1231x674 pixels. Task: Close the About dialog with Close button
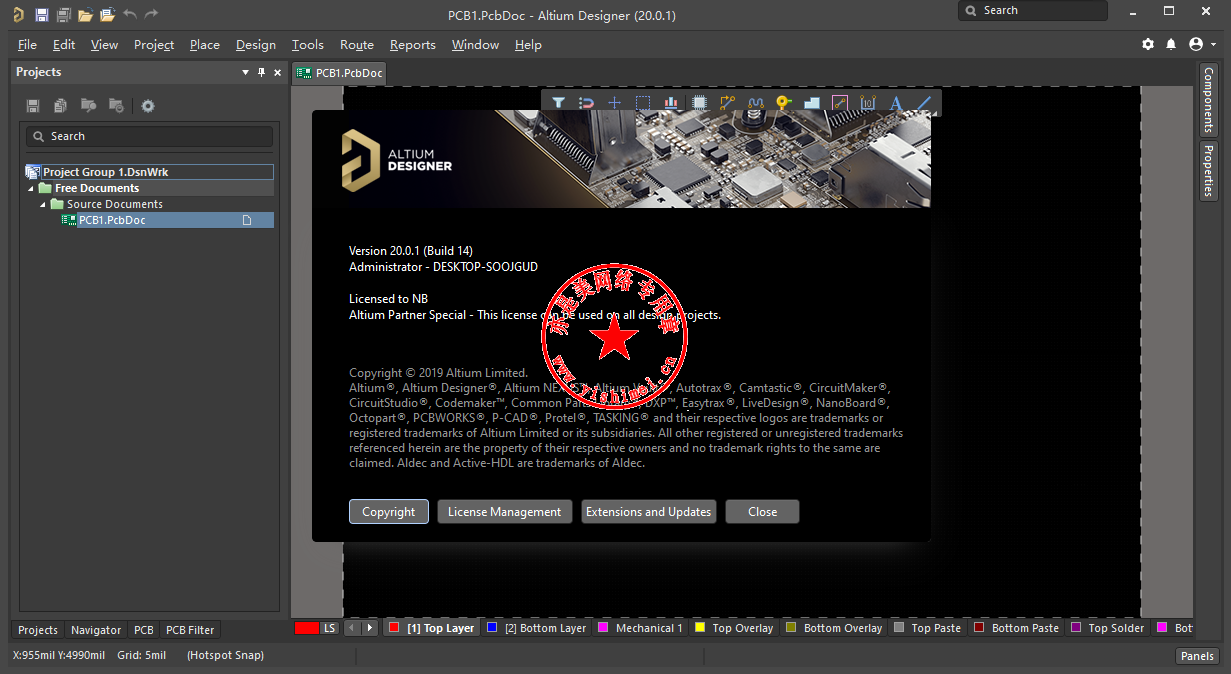coord(763,512)
